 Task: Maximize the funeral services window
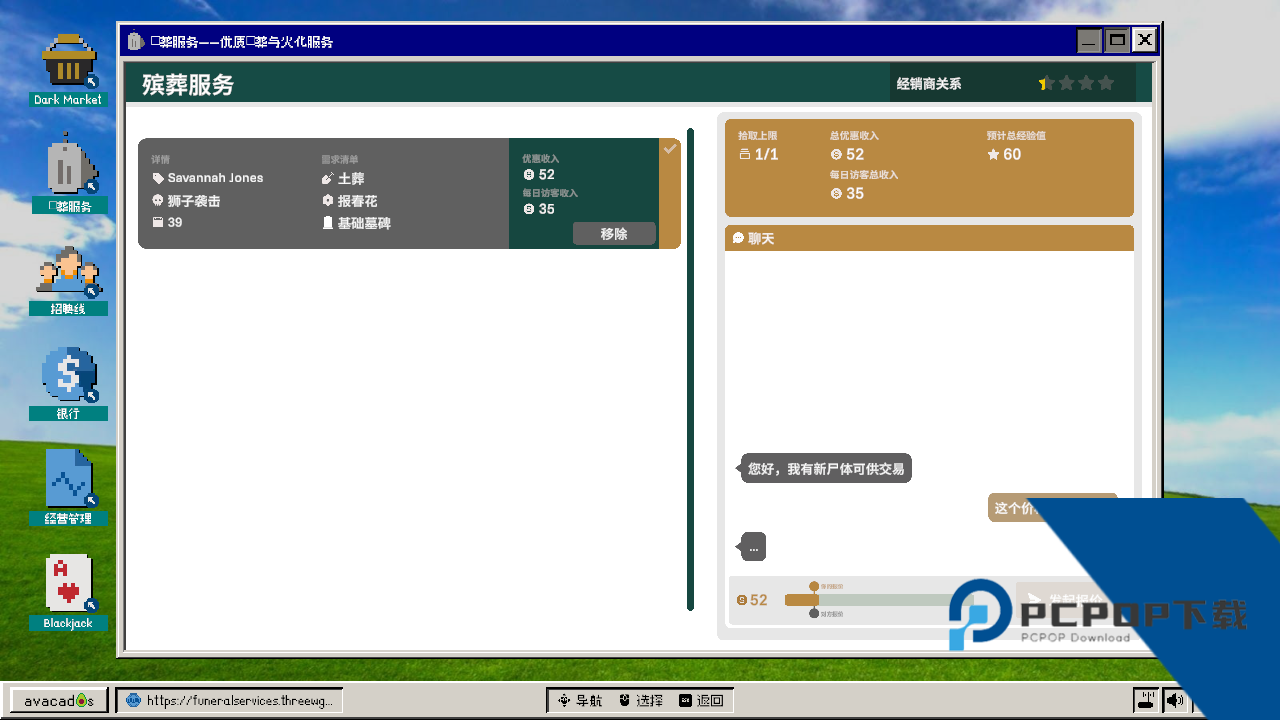(x=1117, y=40)
